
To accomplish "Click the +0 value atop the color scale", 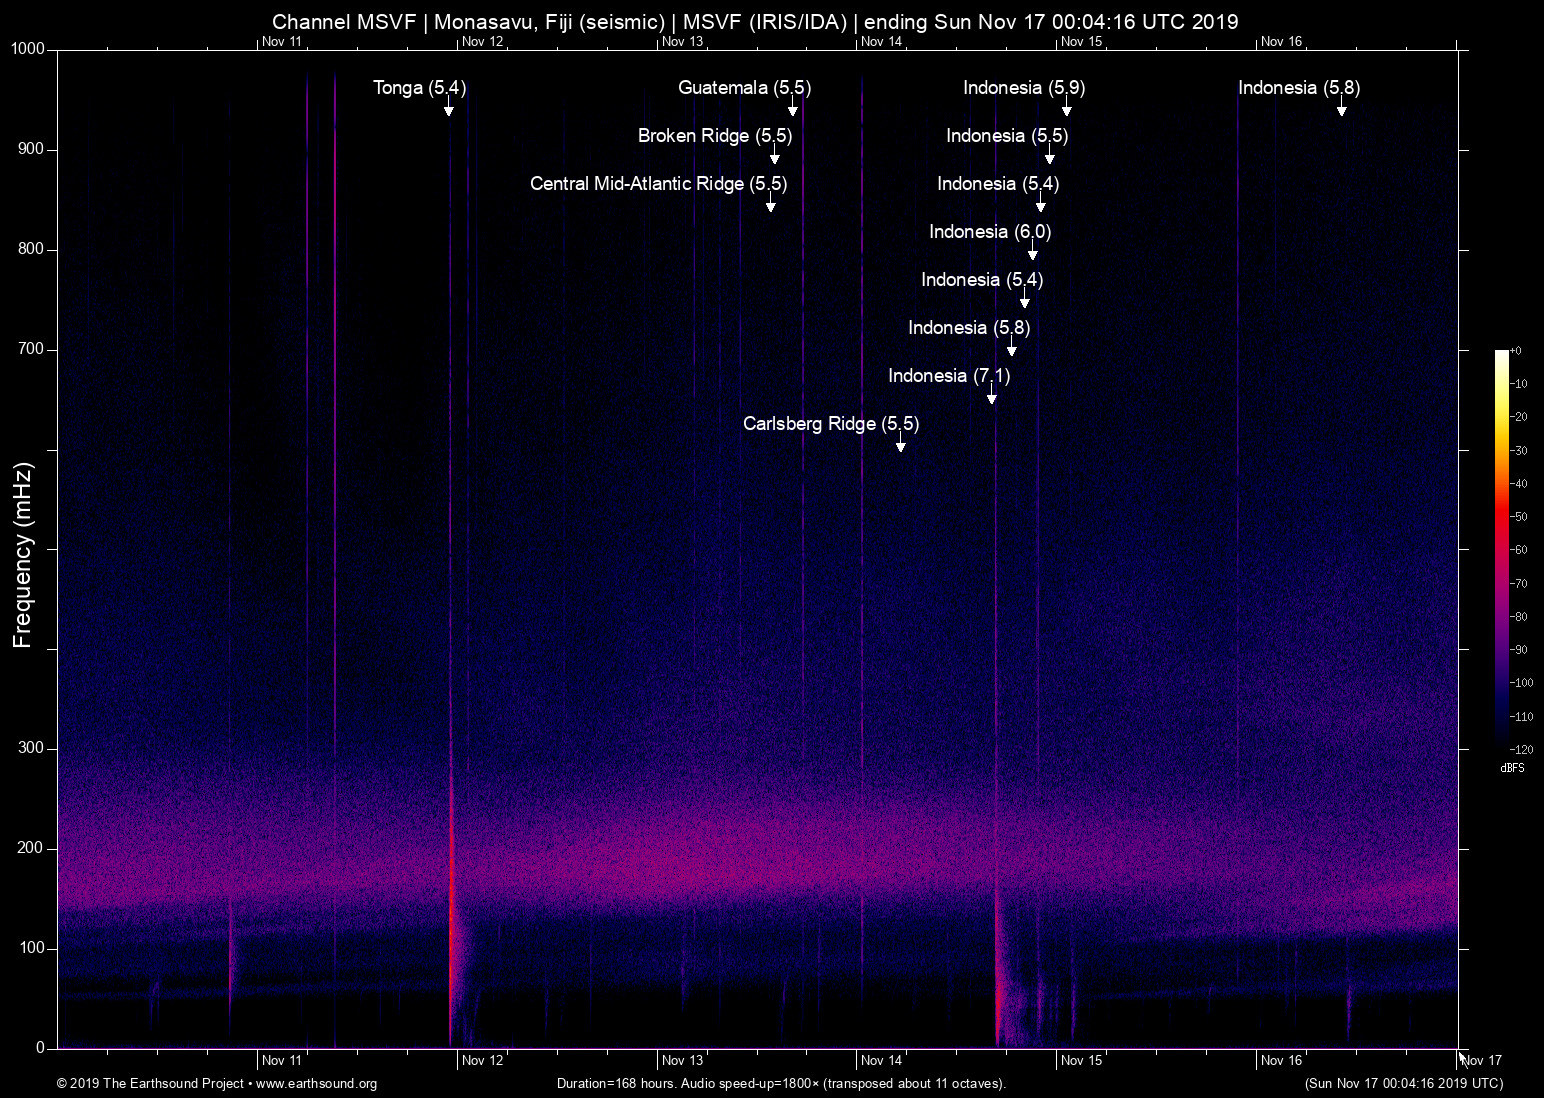I will tap(1516, 351).
